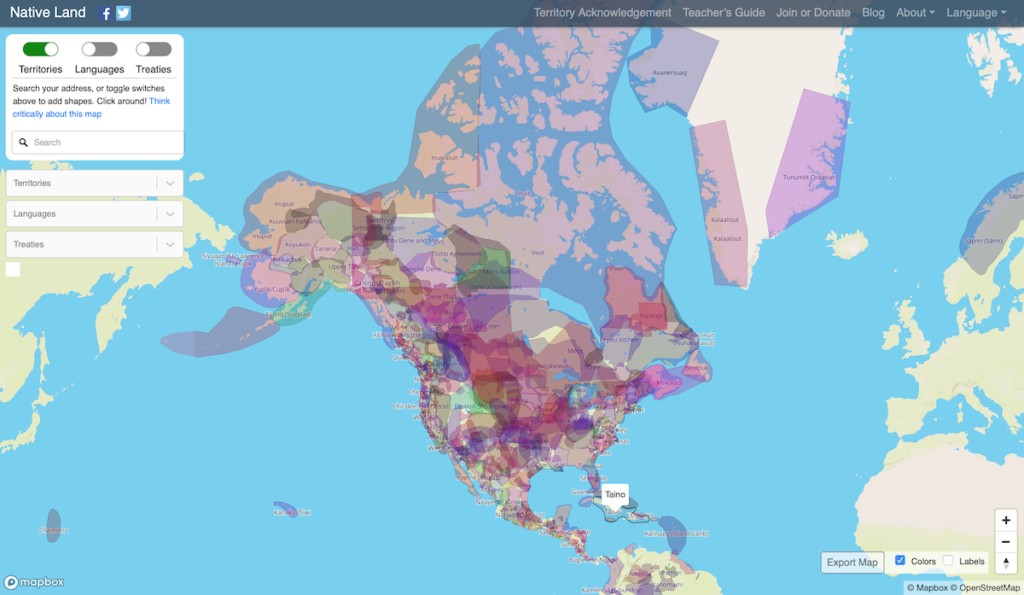Open the Treaties dropdown selector

[95, 245]
